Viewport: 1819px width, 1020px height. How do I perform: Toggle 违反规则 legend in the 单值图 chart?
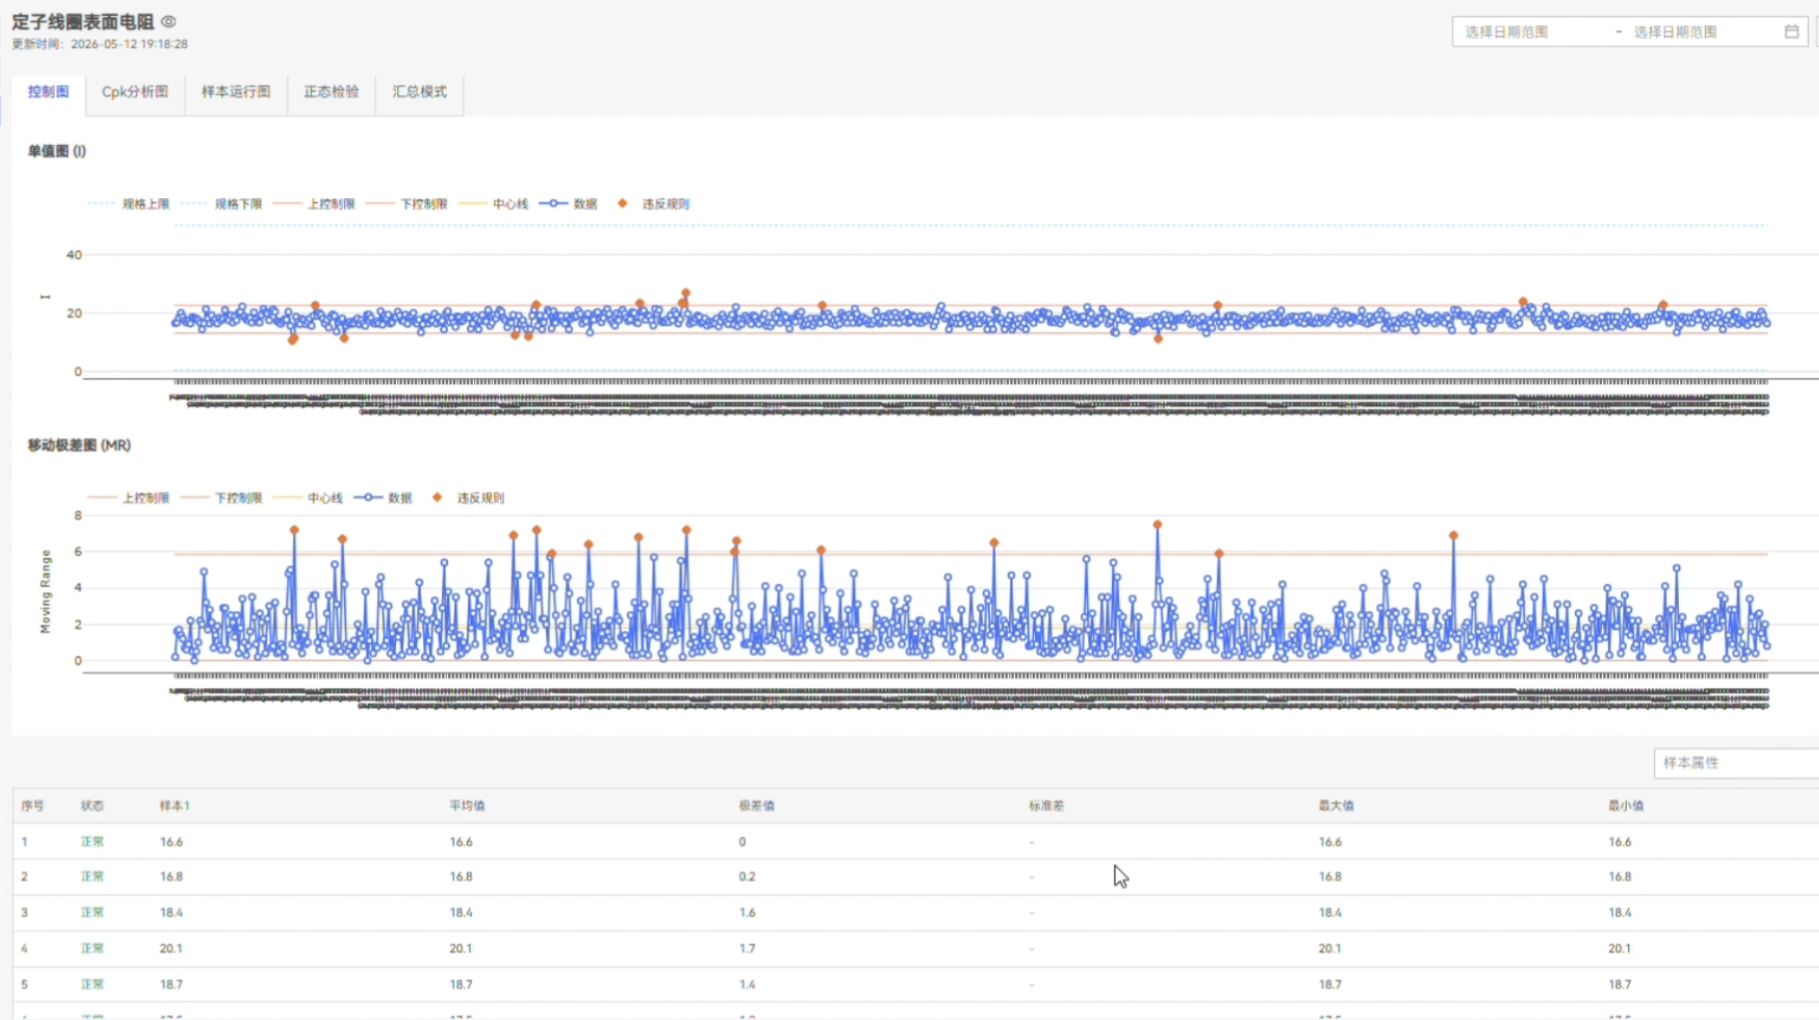pos(653,204)
